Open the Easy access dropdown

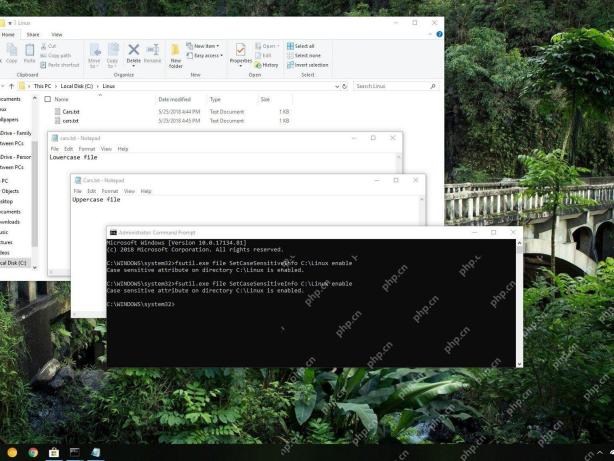click(x=205, y=56)
